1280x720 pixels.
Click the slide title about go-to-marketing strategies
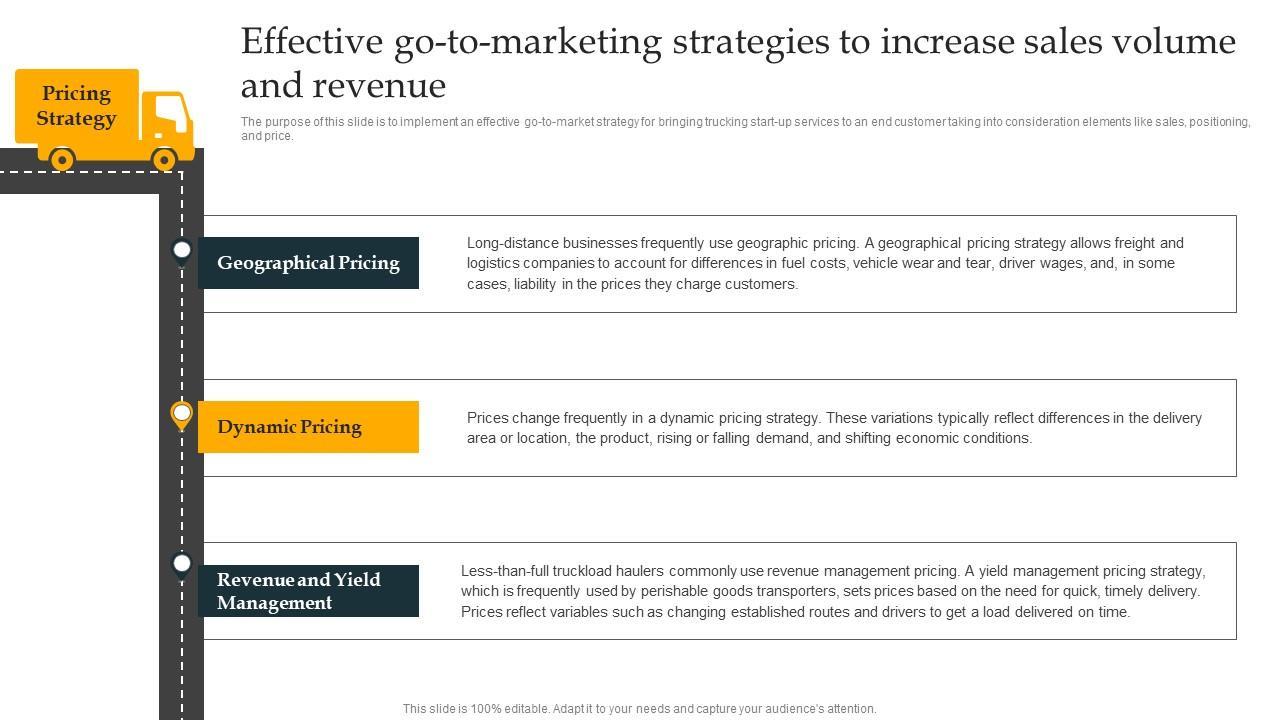738,63
